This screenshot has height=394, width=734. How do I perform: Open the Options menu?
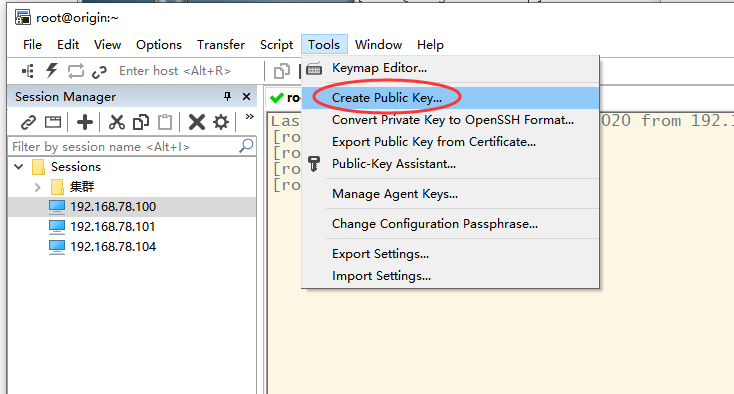159,45
